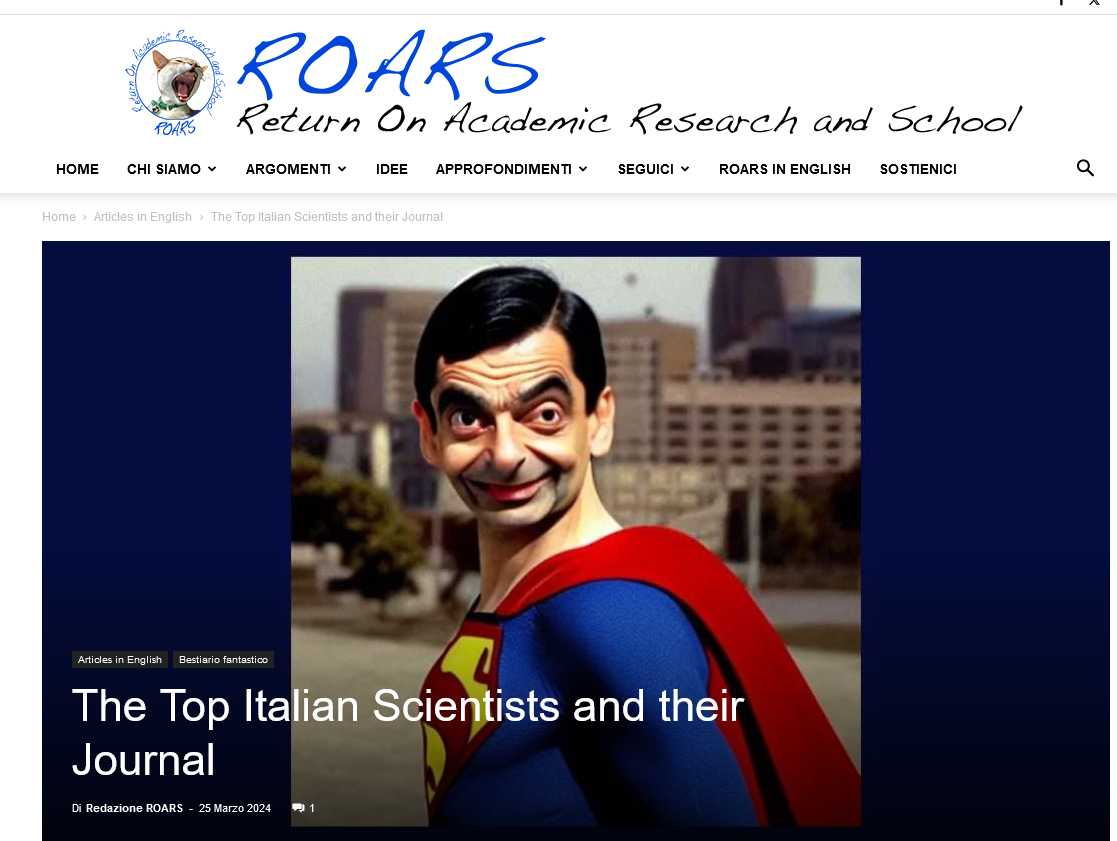The image size is (1117, 841).
Task: Select the Articles in English category tag
Action: [120, 659]
